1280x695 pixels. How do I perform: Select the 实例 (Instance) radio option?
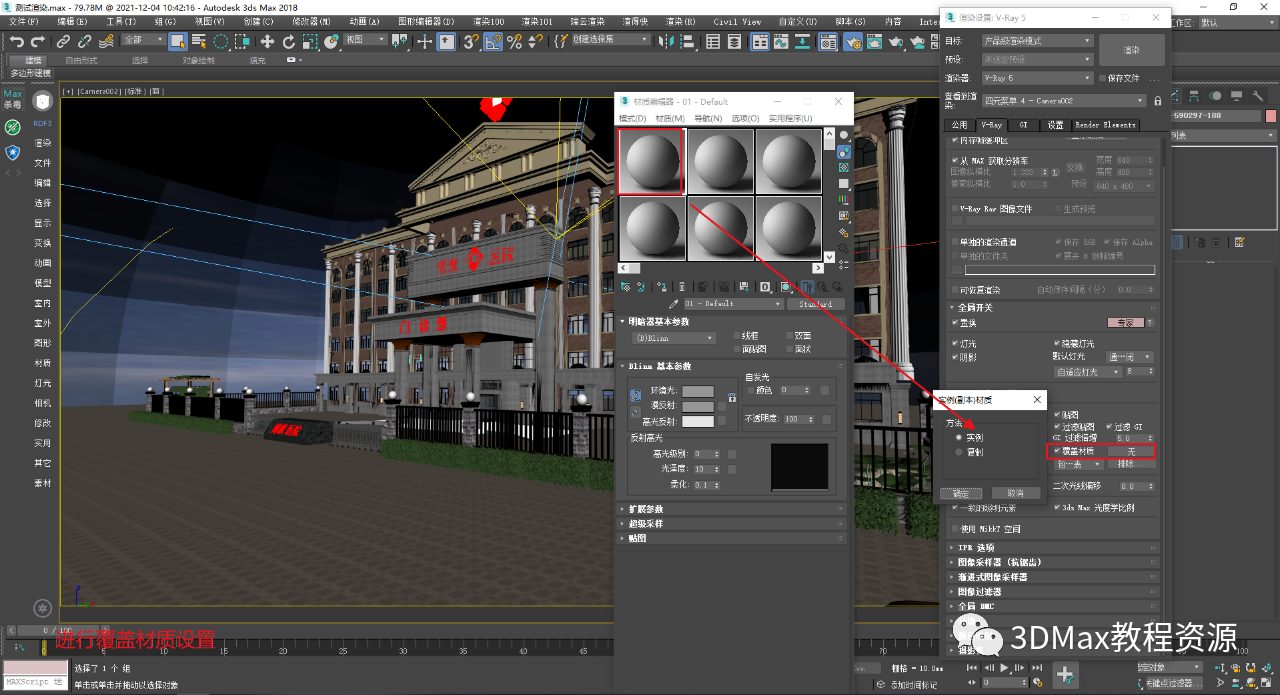click(x=960, y=437)
